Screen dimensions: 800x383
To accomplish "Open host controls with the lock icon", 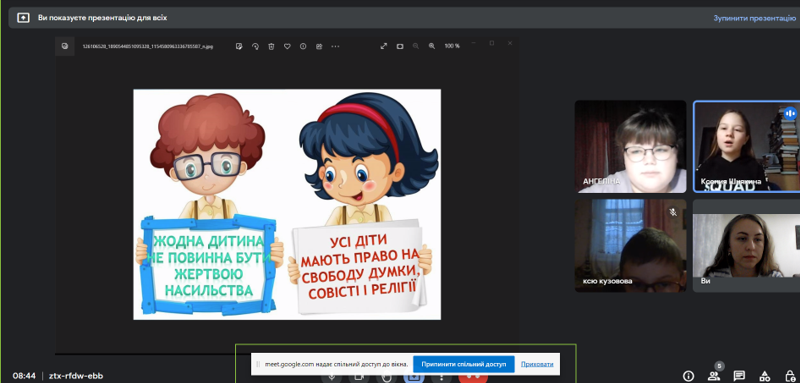I will pos(790,376).
